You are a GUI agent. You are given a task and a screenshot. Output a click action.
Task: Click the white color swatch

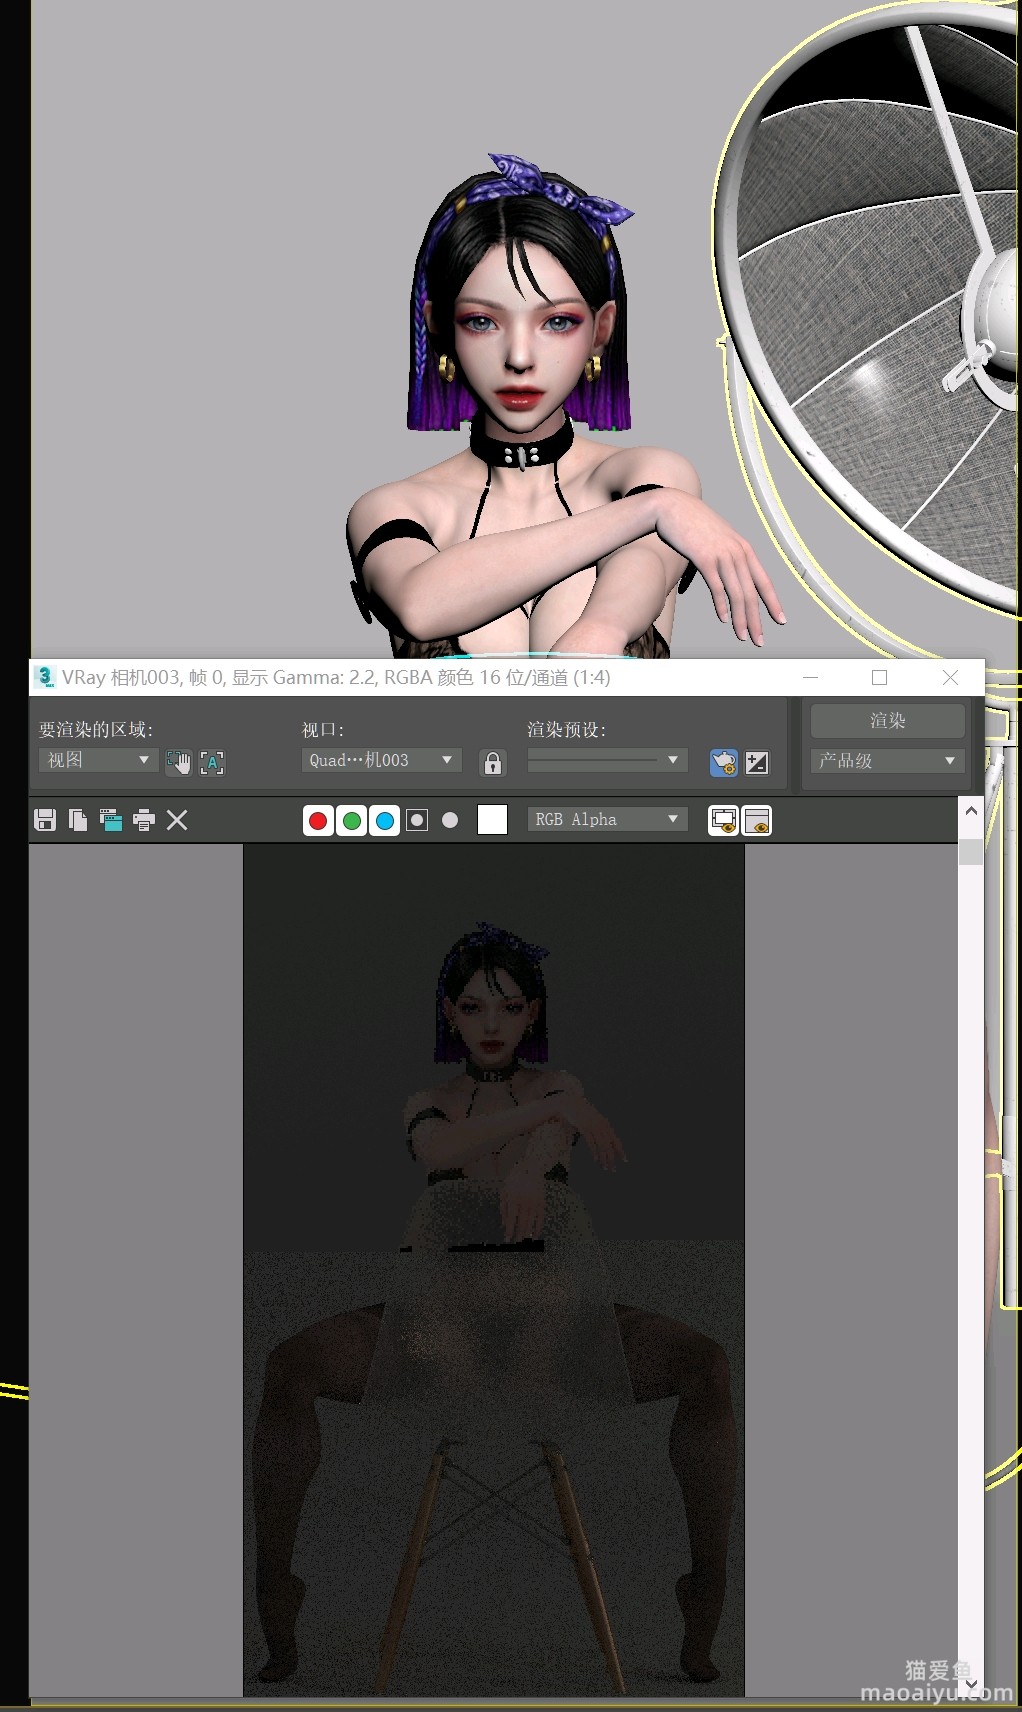coord(492,819)
